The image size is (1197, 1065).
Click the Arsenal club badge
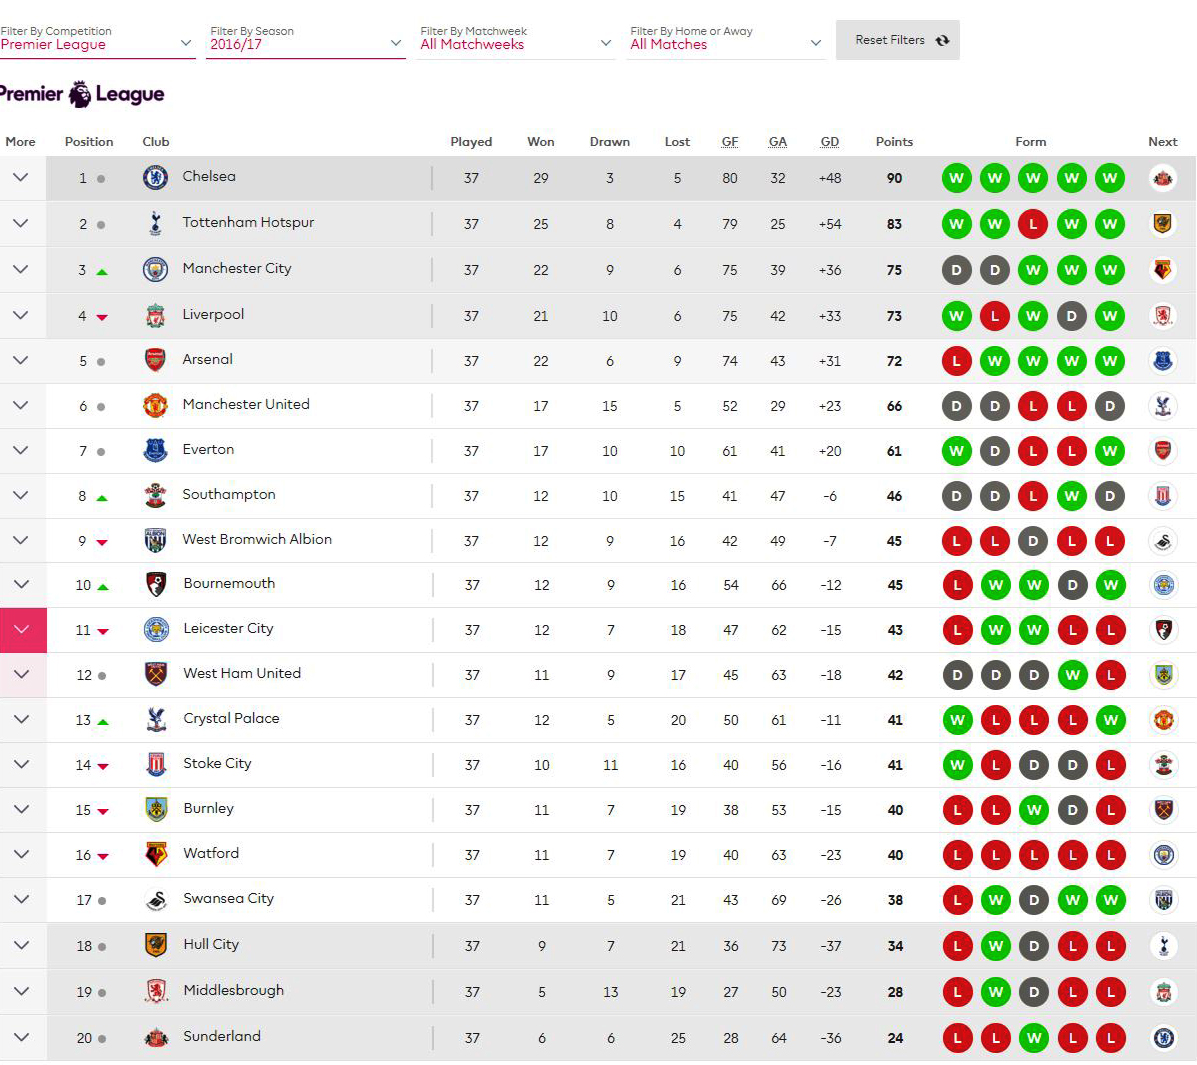click(156, 360)
